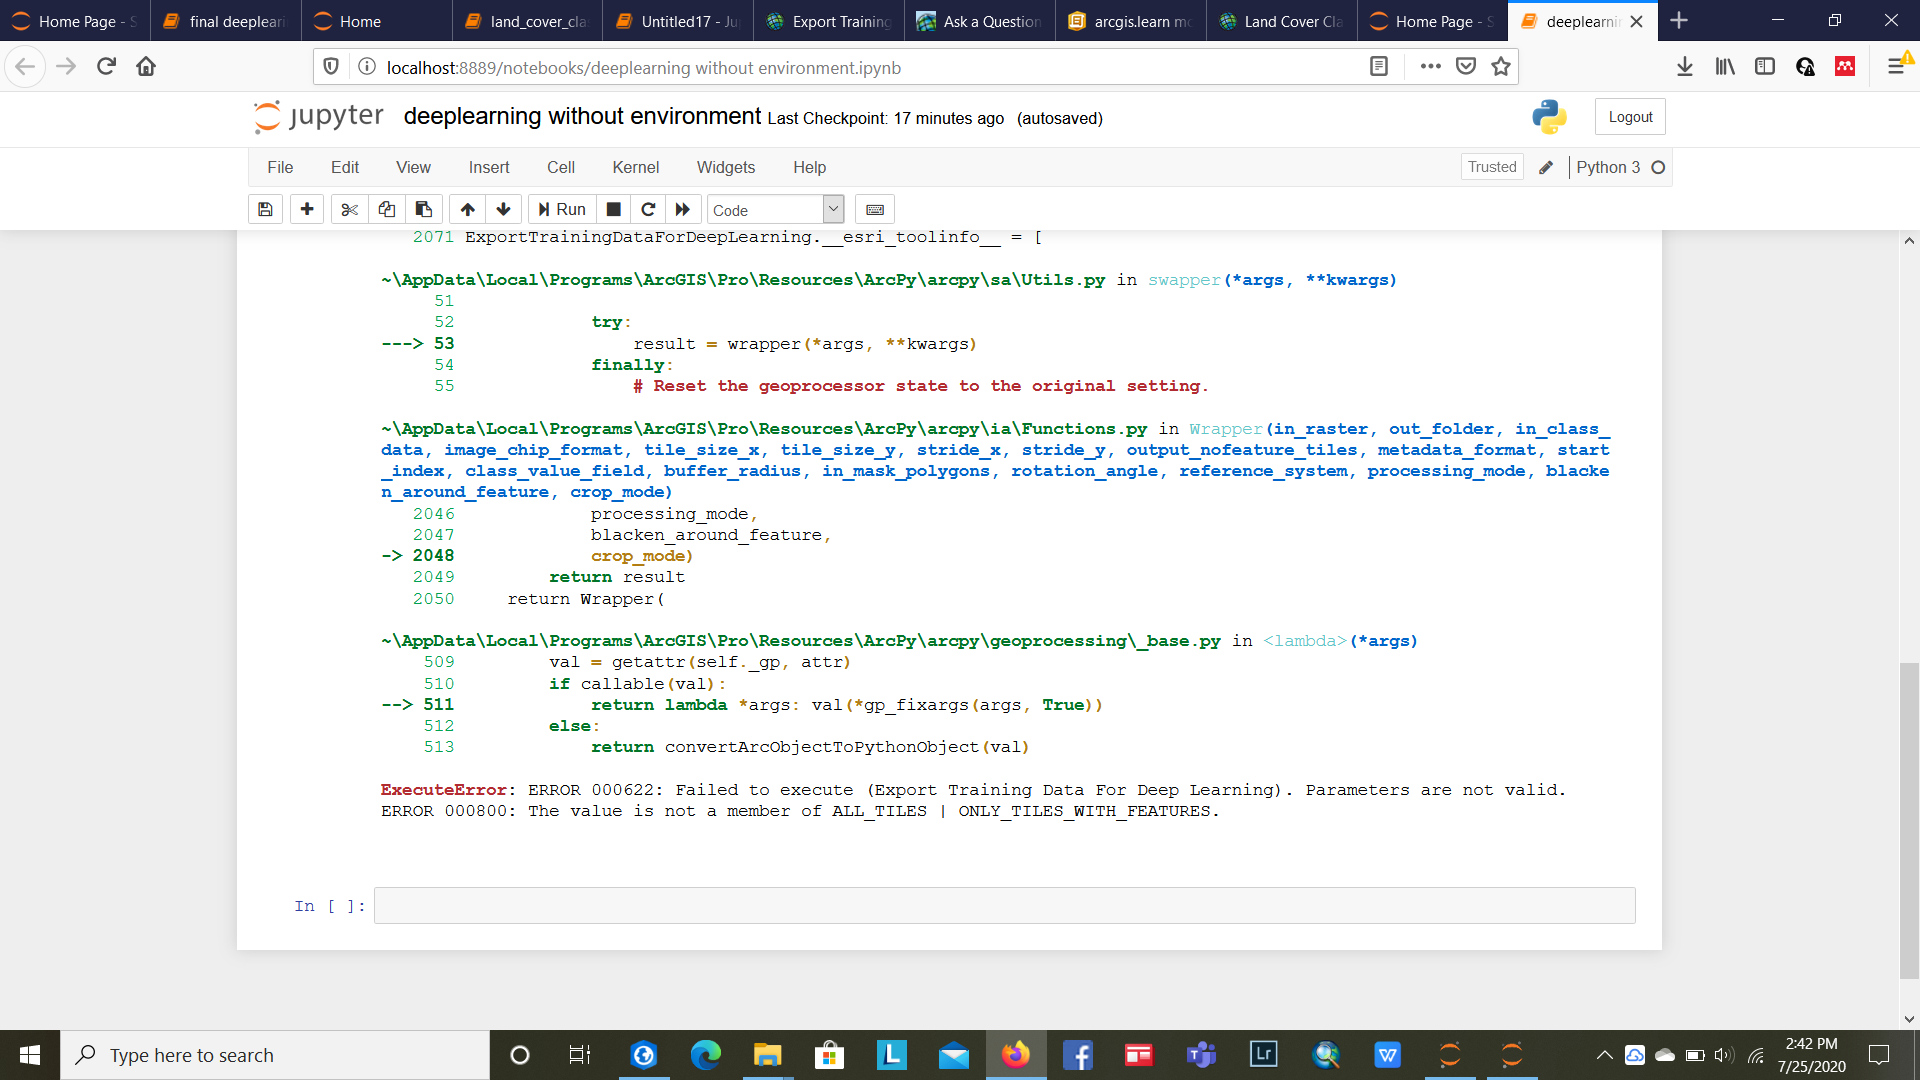Image resolution: width=1920 pixels, height=1080 pixels.
Task: Save page to Pocket icon
Action: point(1466,67)
